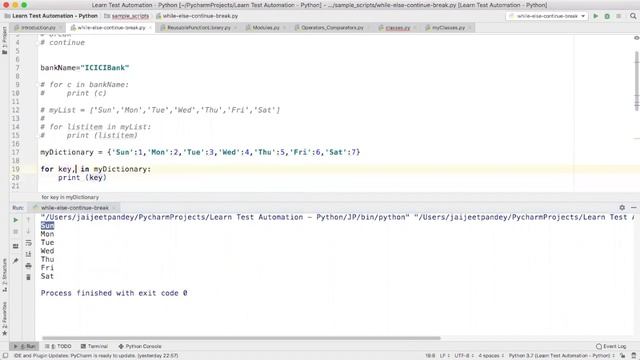The height and width of the screenshot is (360, 640).
Task: Click 'print (key)' on line 20
Action: coord(82,178)
